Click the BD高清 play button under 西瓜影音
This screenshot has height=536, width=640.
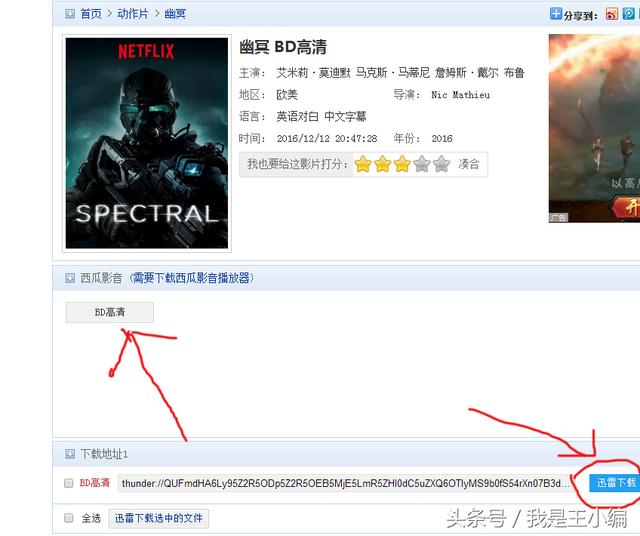pyautogui.click(x=109, y=312)
